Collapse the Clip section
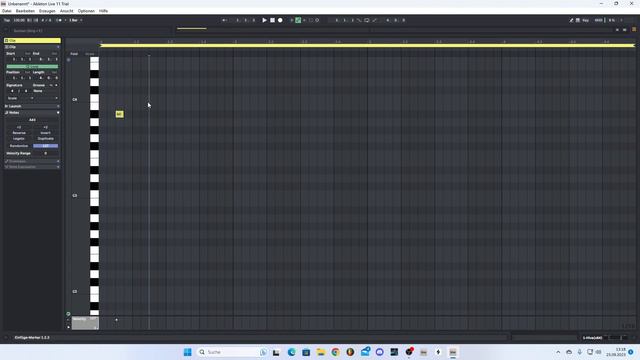Screen dimensions: 640x360 coord(58,47)
